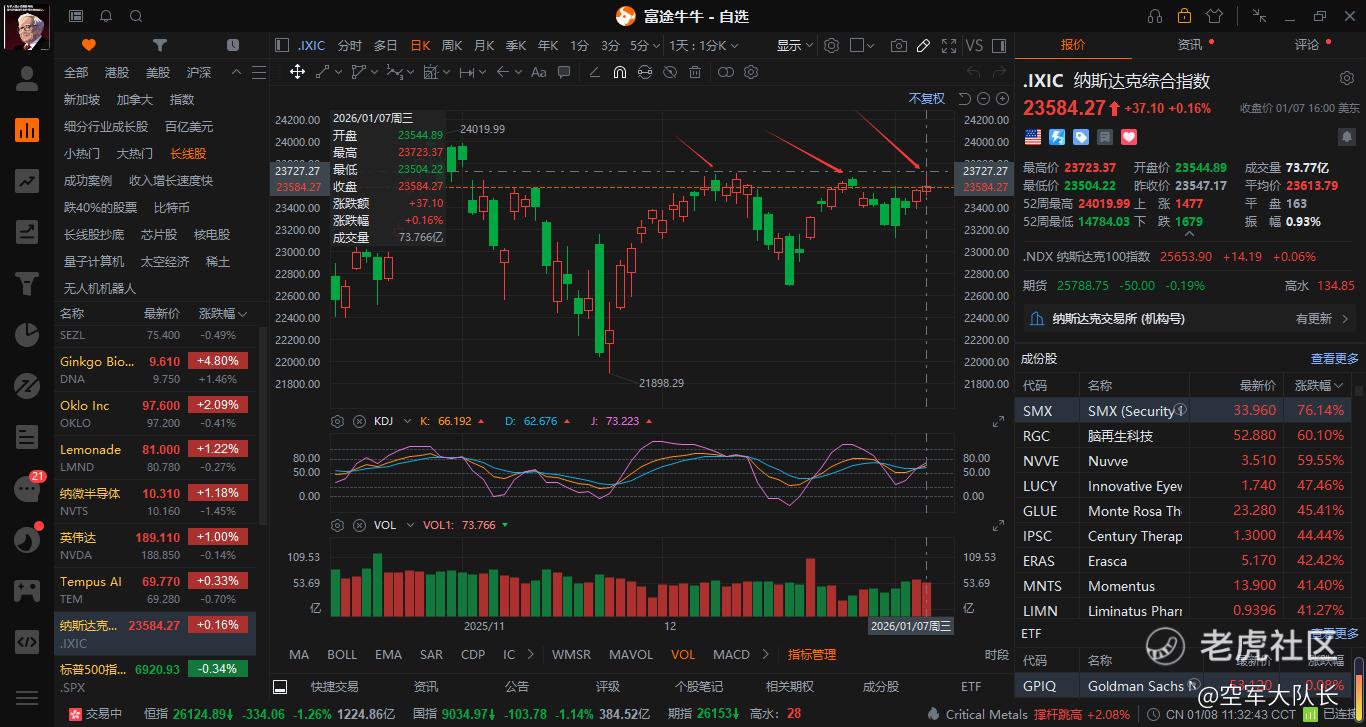Open the markets chart icon in left sidebar
Screen dimensions: 1366x727
[x=27, y=129]
